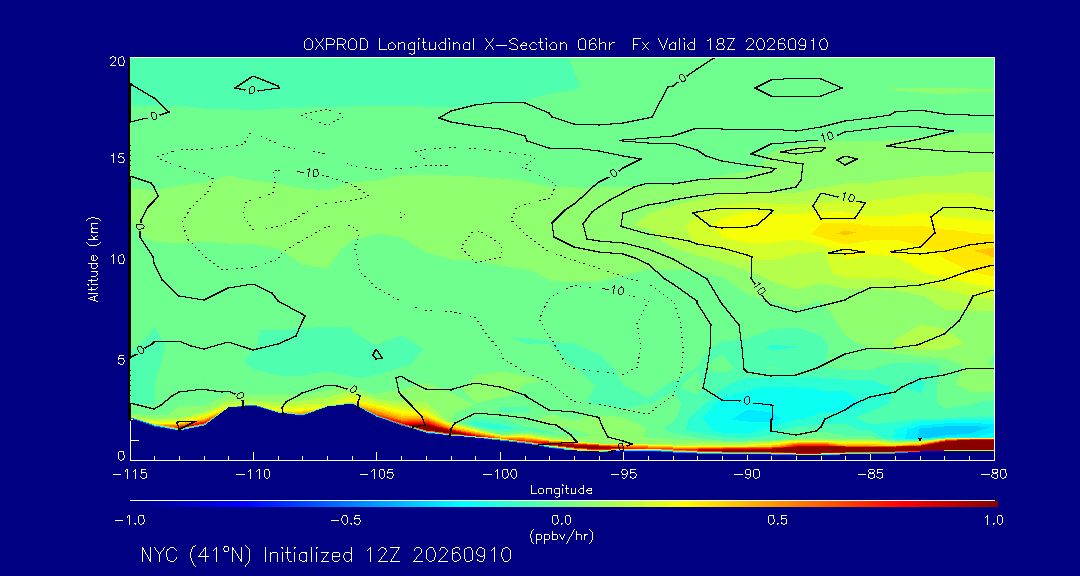Click the Longitude axis label
This screenshot has width=1080, height=576.
coord(561,491)
